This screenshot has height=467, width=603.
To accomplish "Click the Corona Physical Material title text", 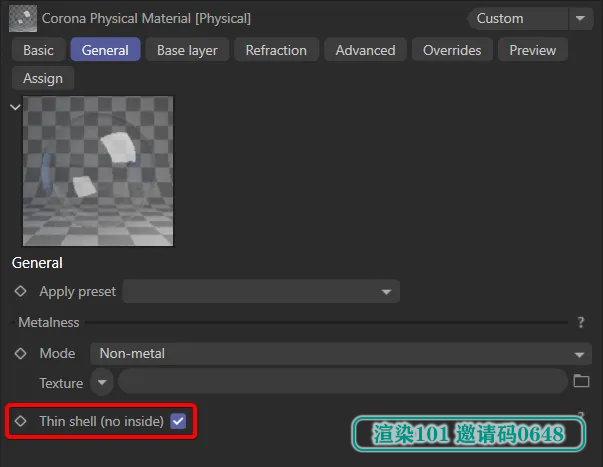I will (146, 18).
